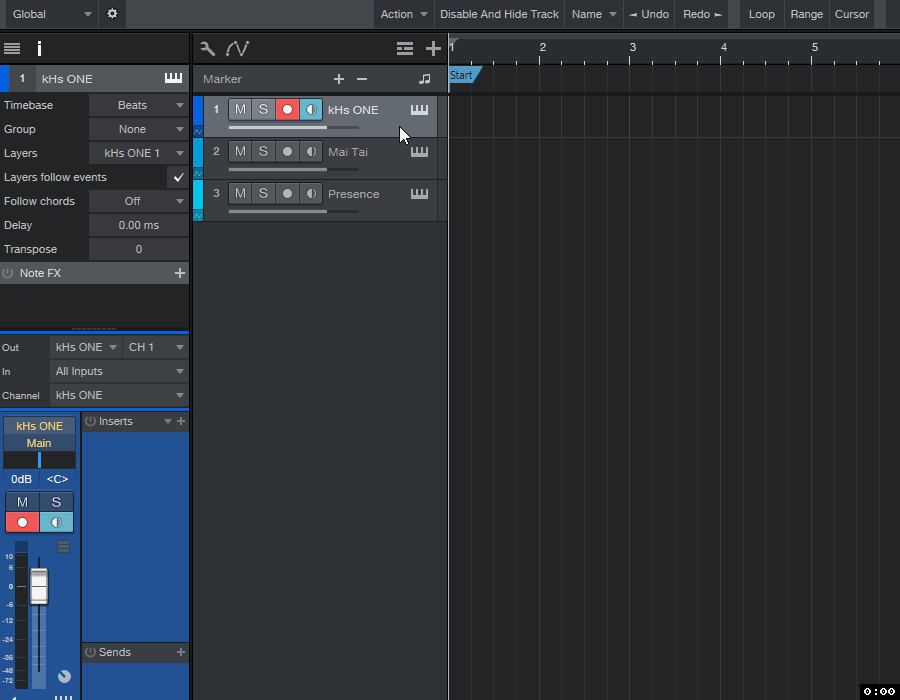Open the Out kHs ONE dropdown
Image resolution: width=900 pixels, height=700 pixels.
click(85, 347)
